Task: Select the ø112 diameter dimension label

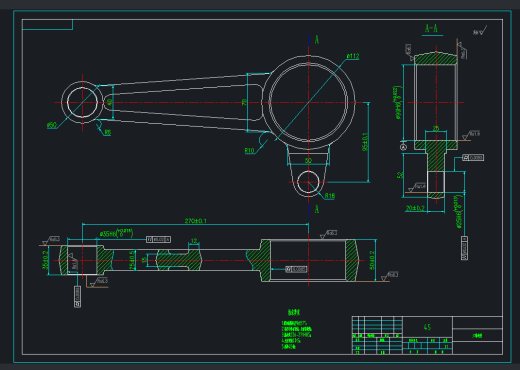Action: point(353,56)
